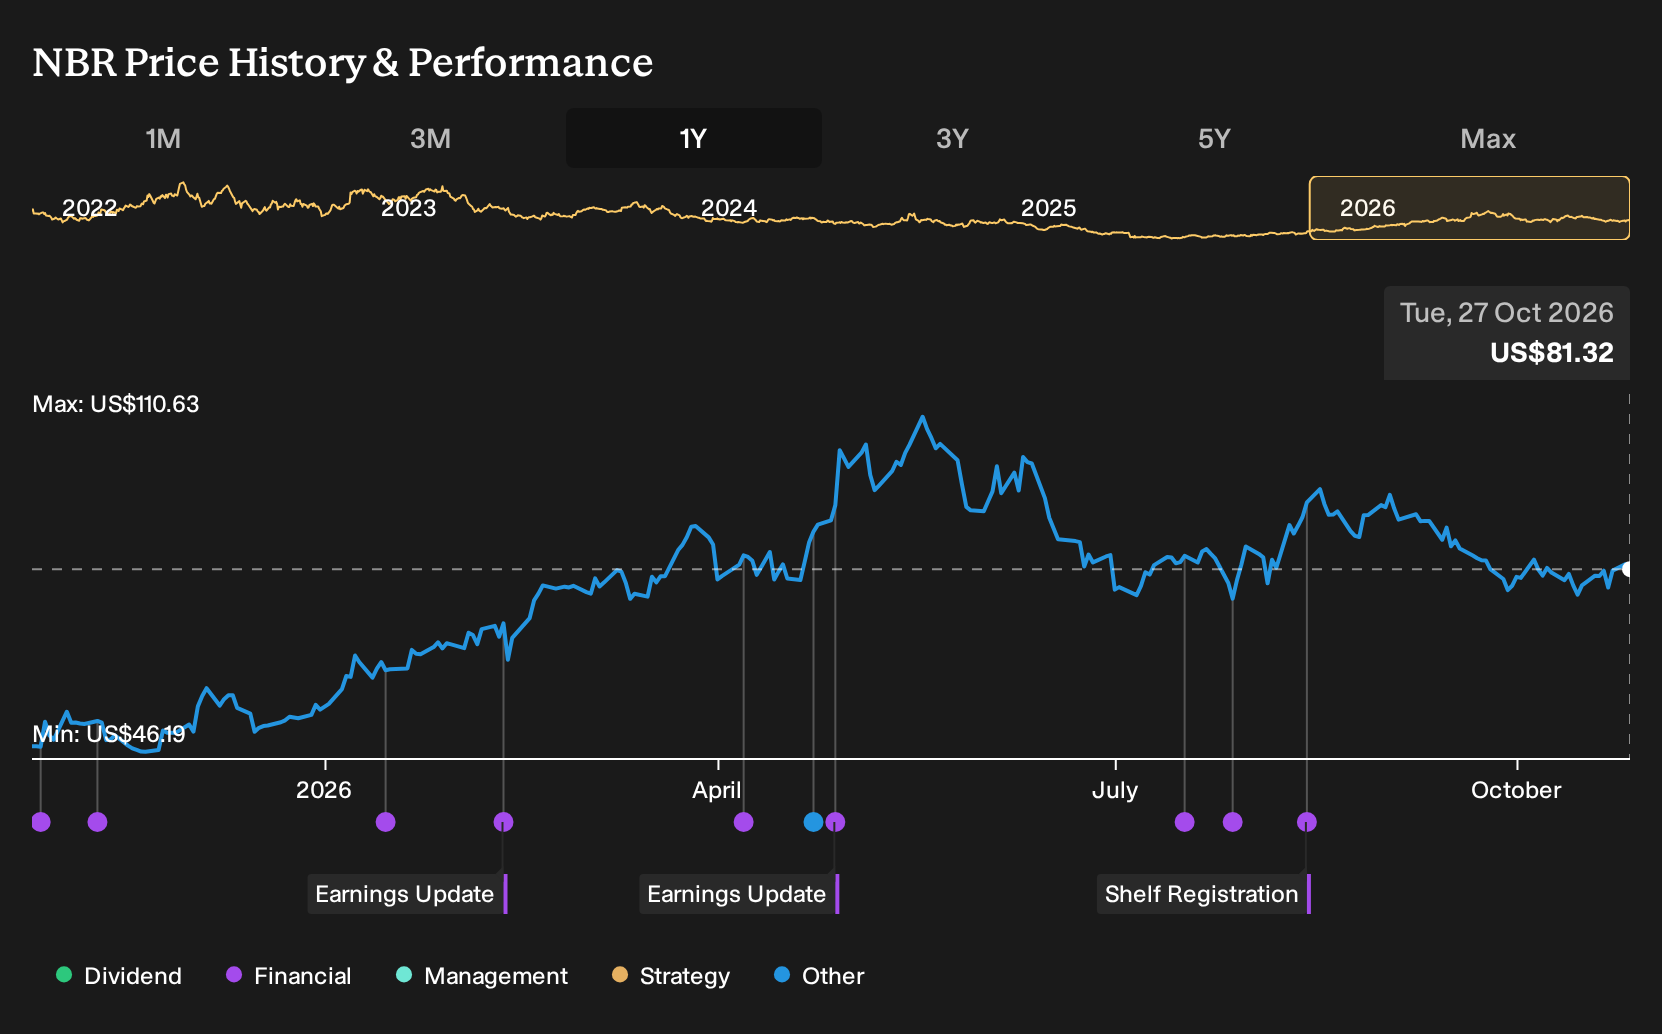The height and width of the screenshot is (1034, 1662).
Task: Toggle the Dividend legend filter
Action: coord(119,976)
